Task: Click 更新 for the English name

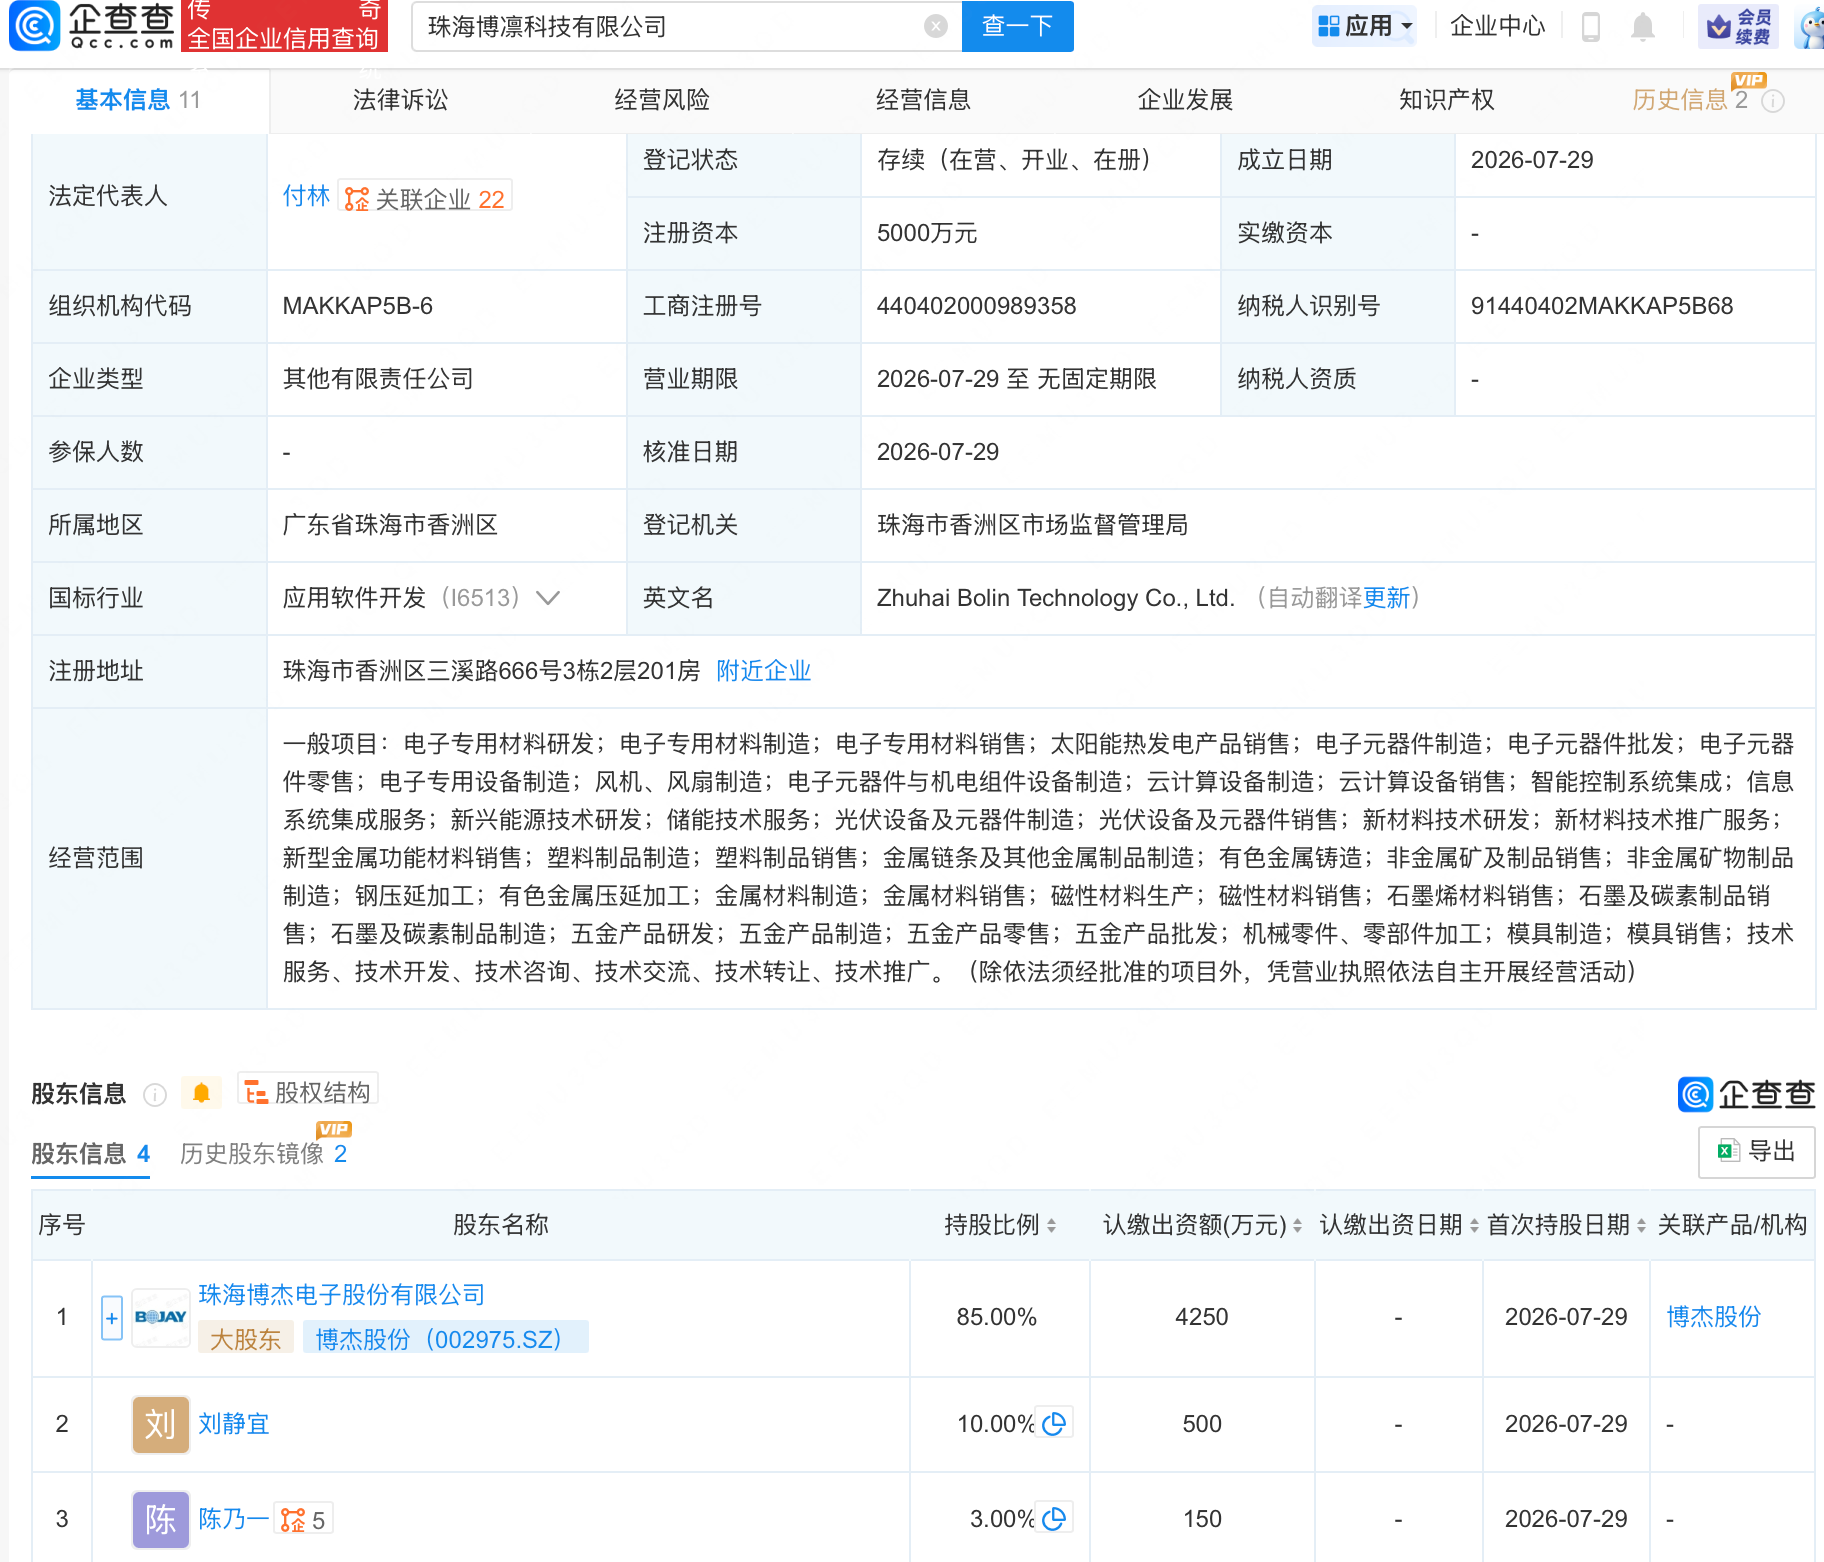Action: pyautogui.click(x=1386, y=598)
